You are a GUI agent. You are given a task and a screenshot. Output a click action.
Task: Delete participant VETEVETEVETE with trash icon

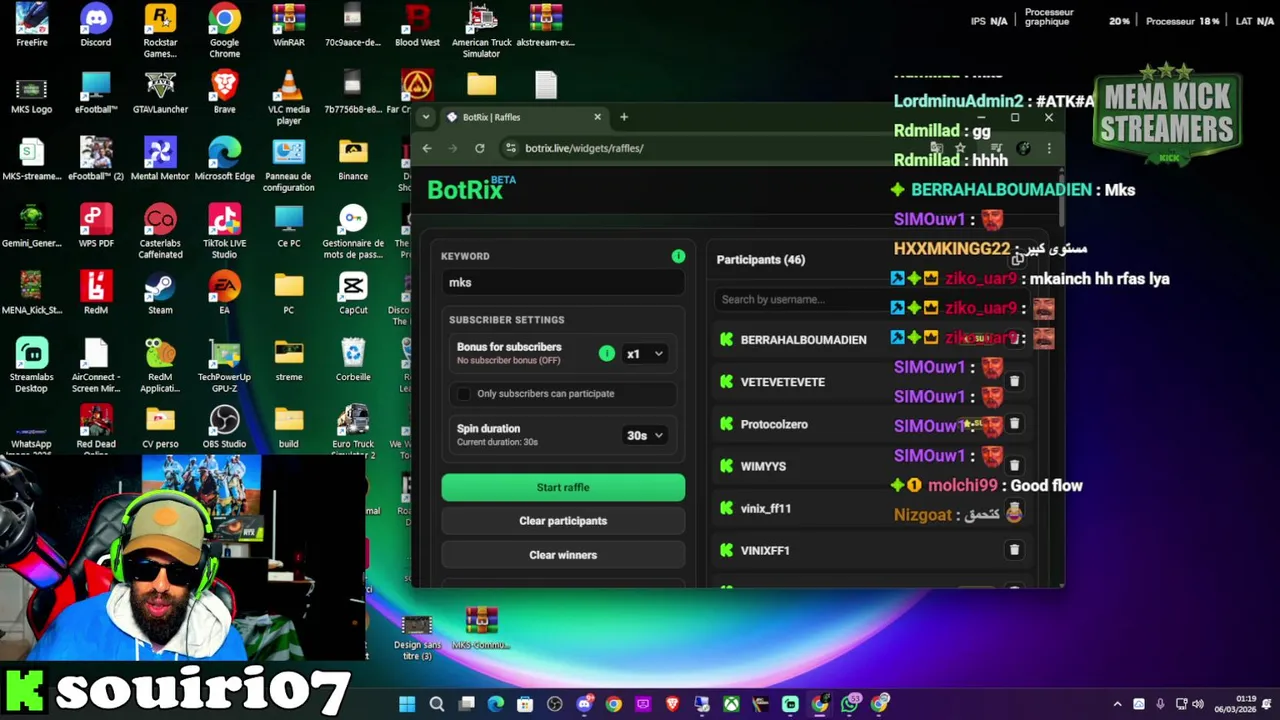coord(1014,381)
